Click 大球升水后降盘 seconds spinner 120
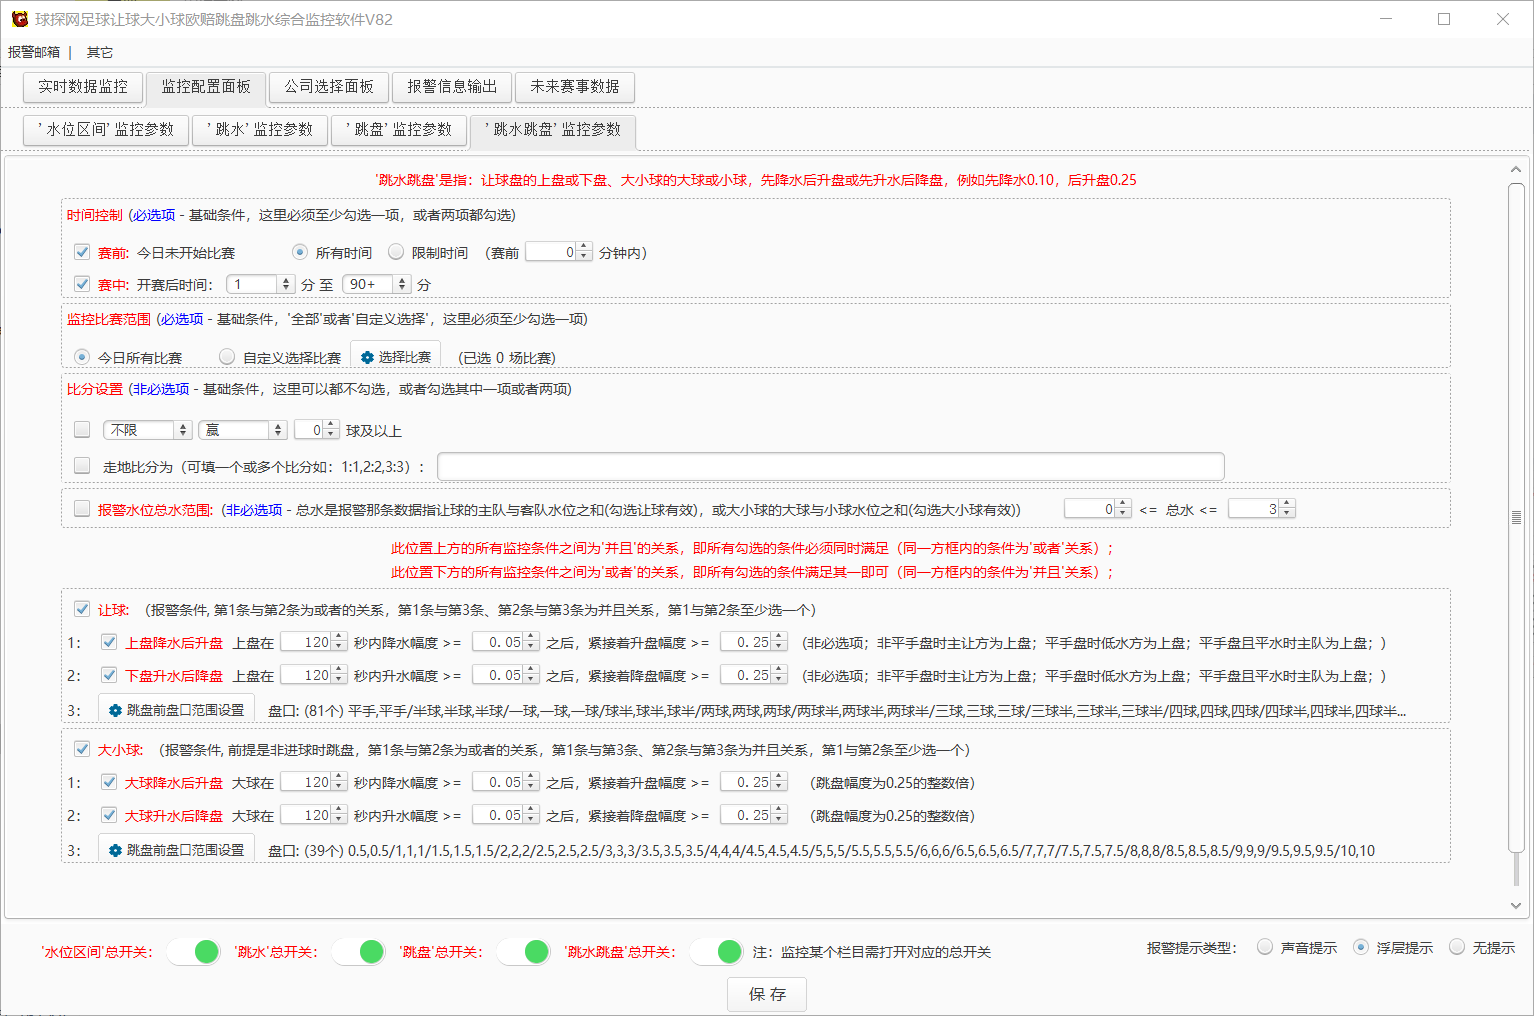The width and height of the screenshot is (1534, 1016). pyautogui.click(x=313, y=815)
